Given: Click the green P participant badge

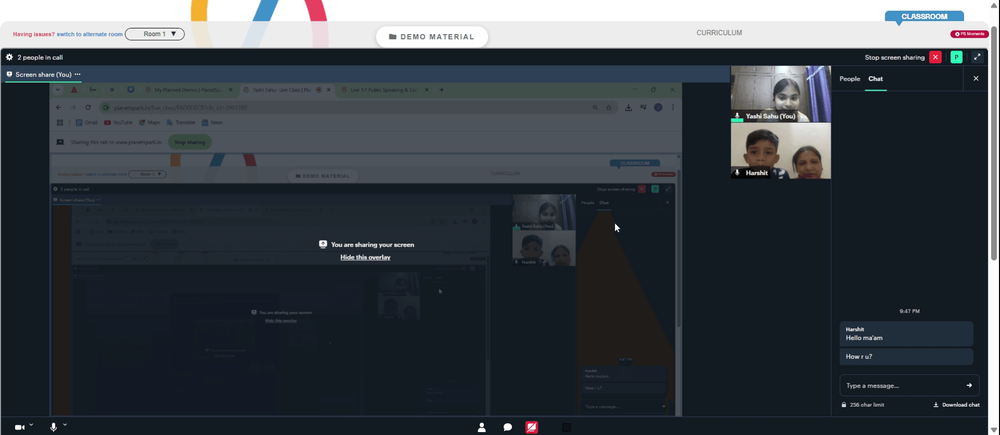Looking at the screenshot, I should tap(956, 57).
